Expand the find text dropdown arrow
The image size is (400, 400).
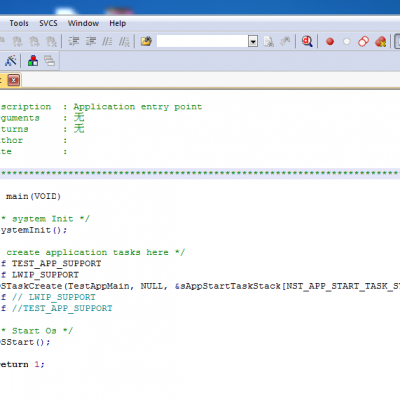tap(253, 42)
